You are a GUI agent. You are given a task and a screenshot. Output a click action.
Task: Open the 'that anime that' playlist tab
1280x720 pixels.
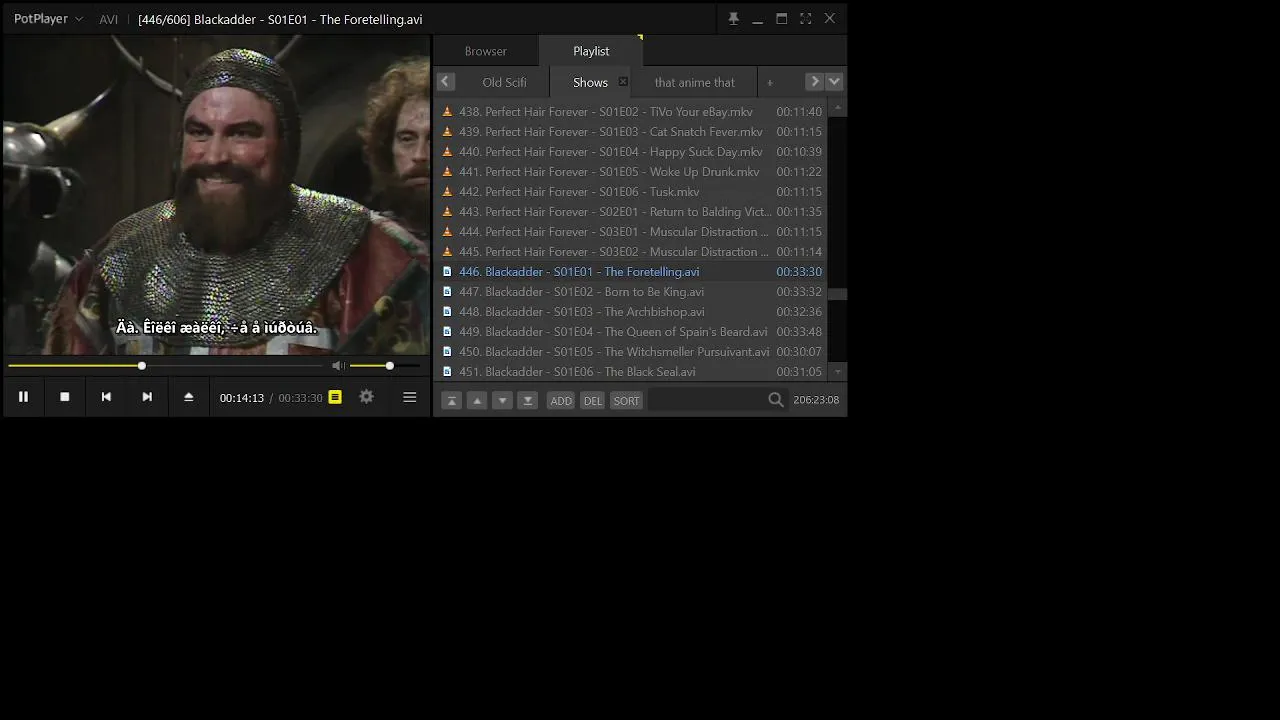tap(694, 82)
